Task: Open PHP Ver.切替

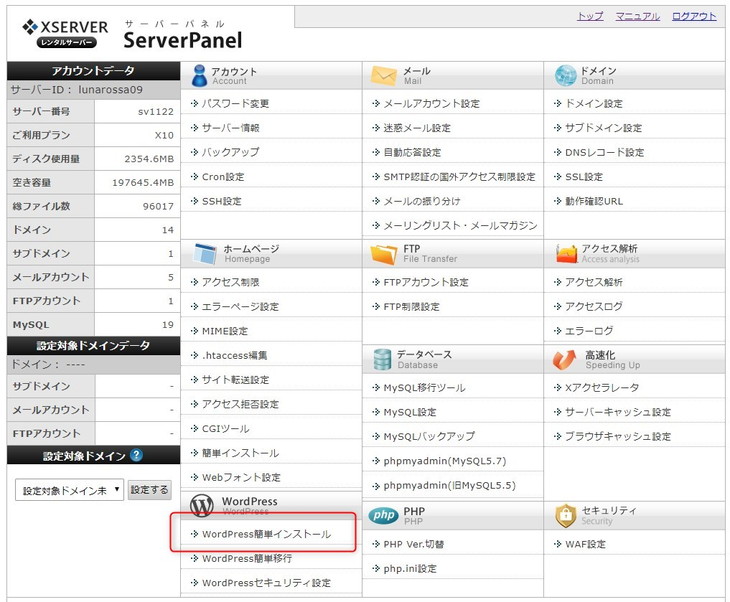Action: point(413,544)
